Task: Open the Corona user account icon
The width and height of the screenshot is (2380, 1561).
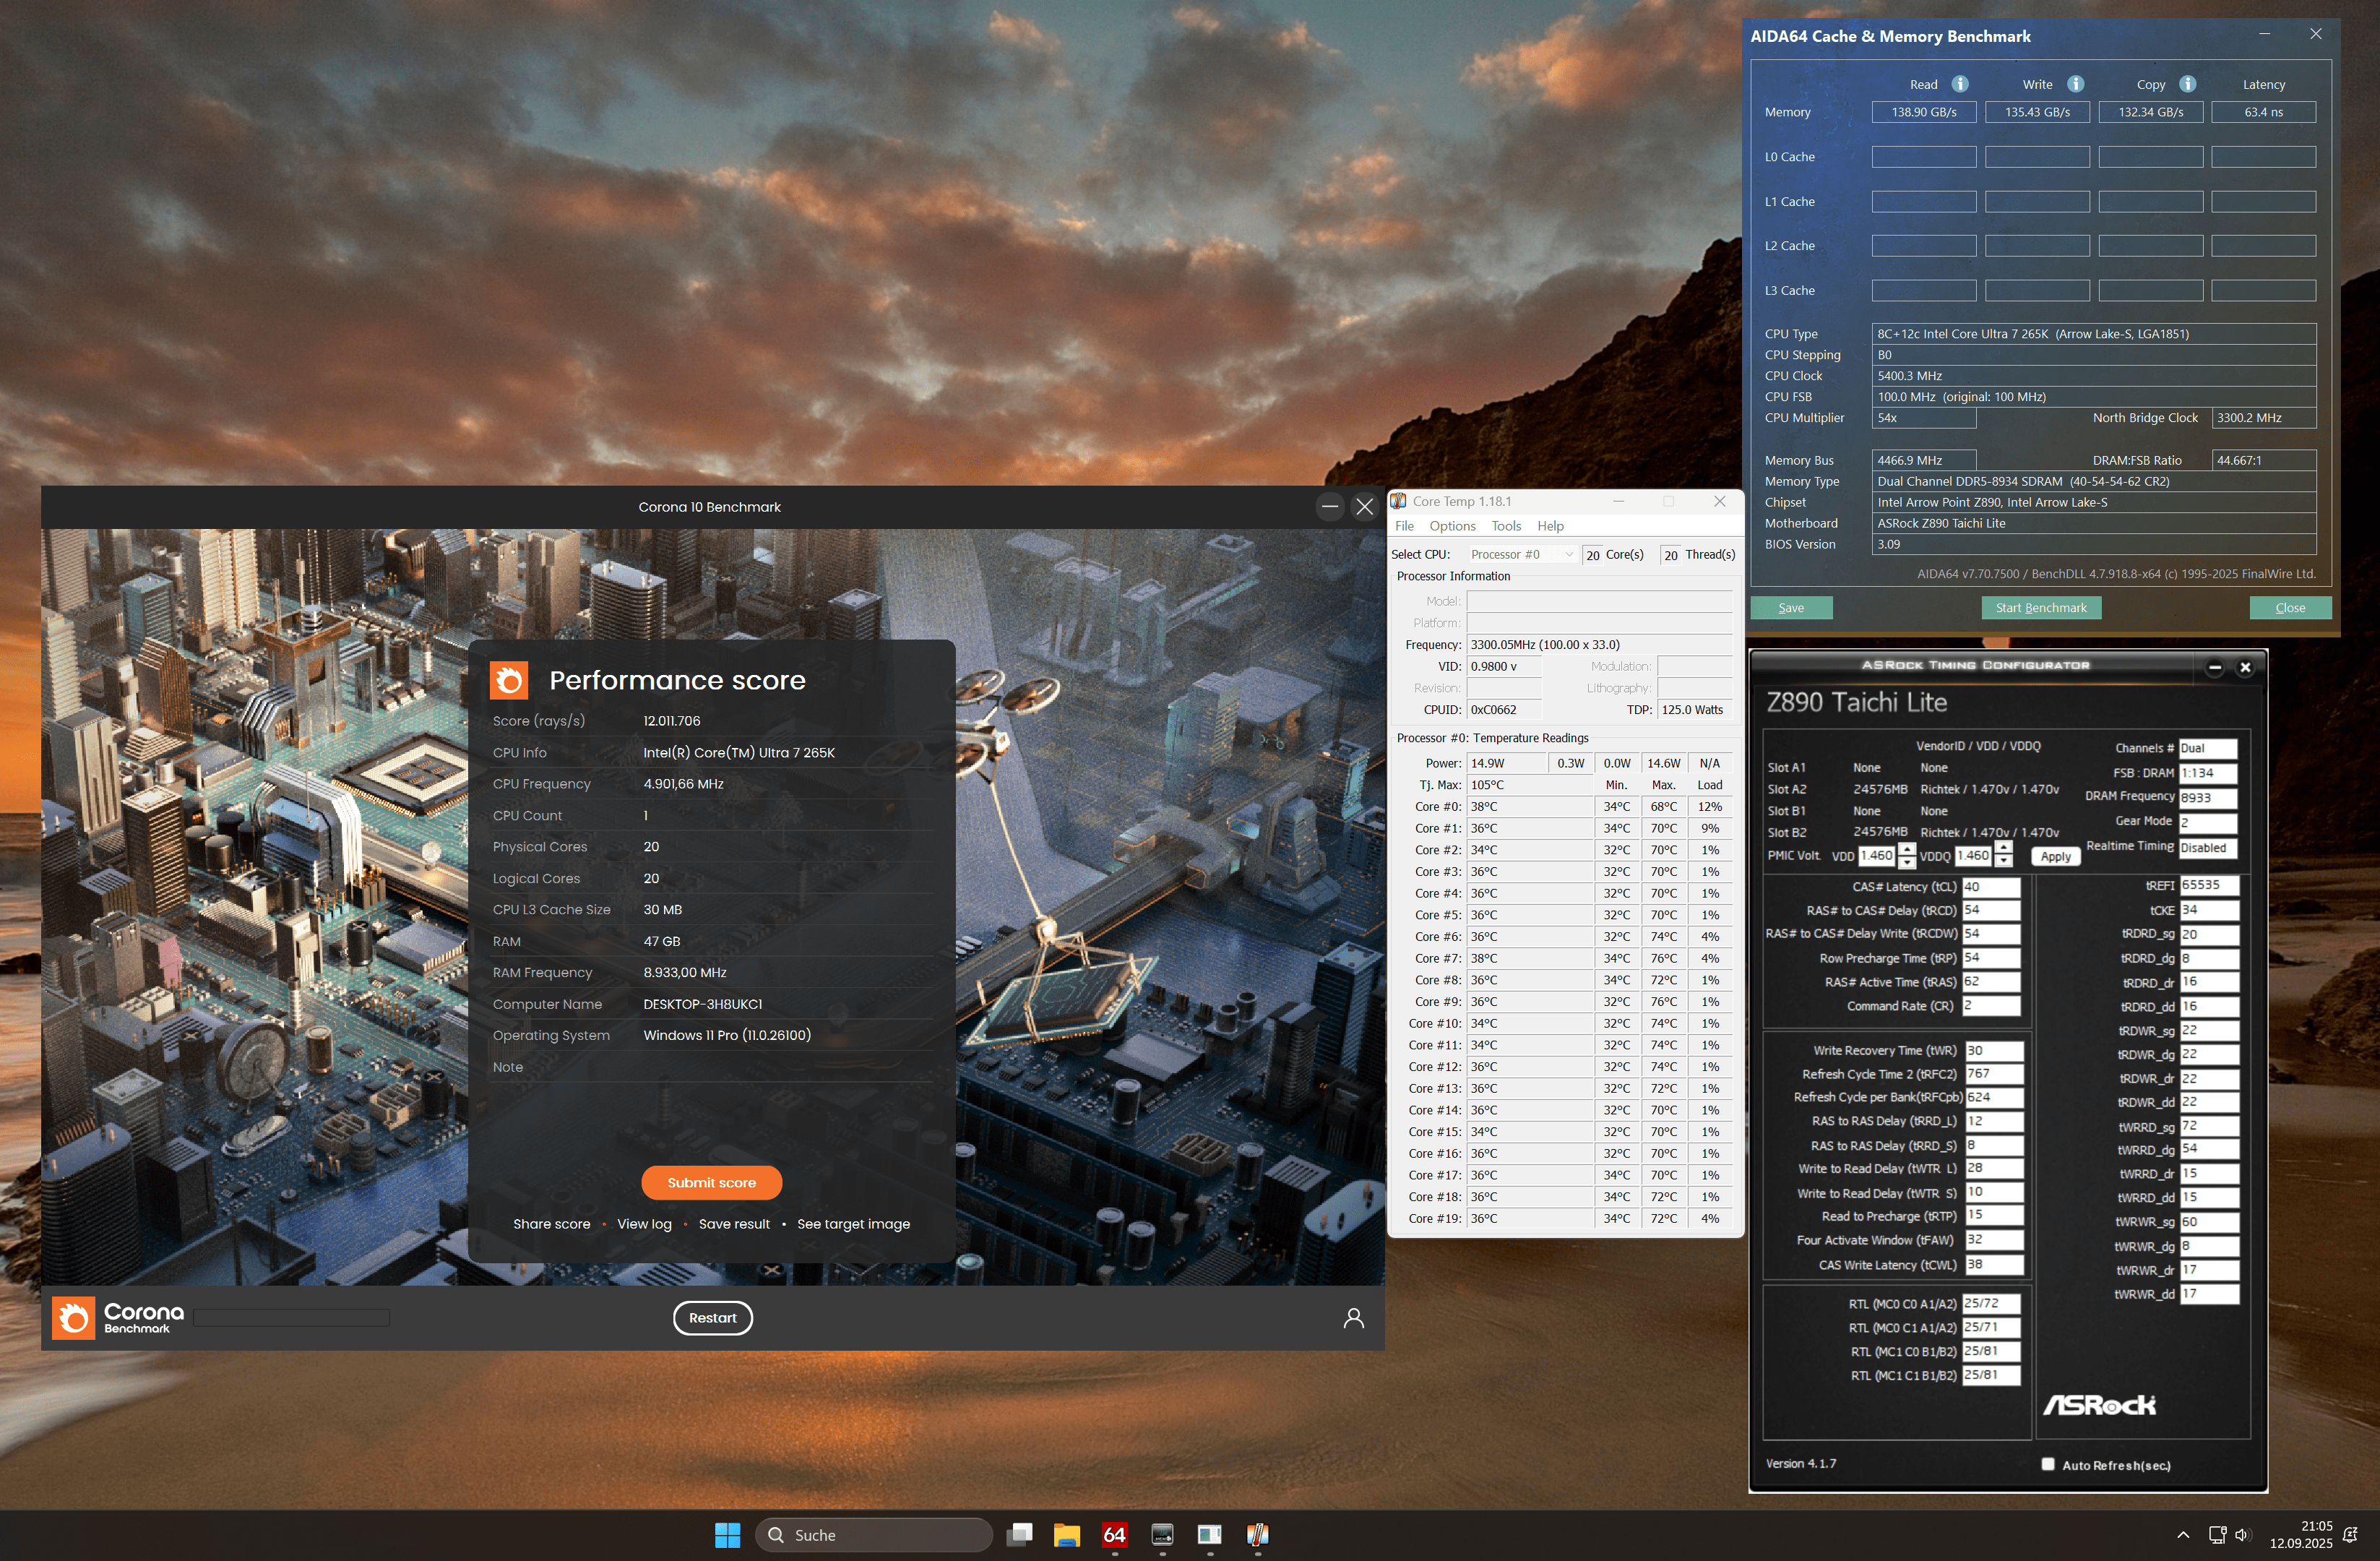Action: (1353, 1318)
